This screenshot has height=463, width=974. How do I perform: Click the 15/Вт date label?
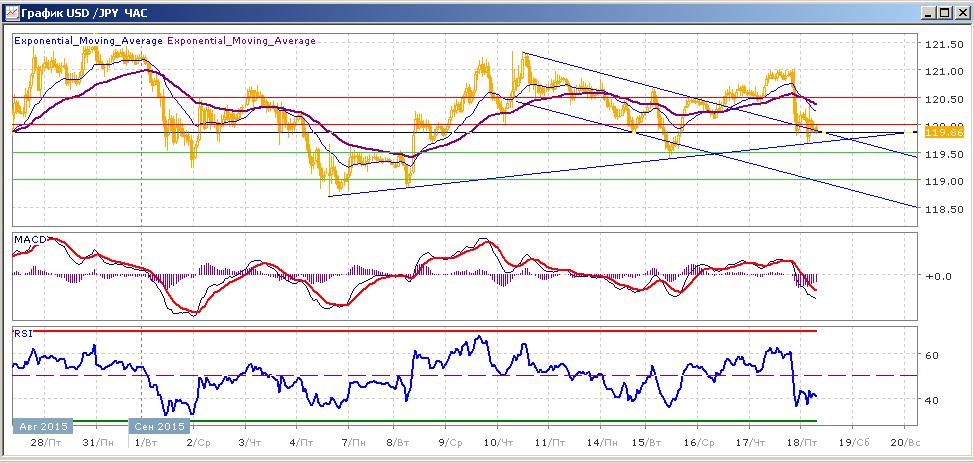pos(647,442)
